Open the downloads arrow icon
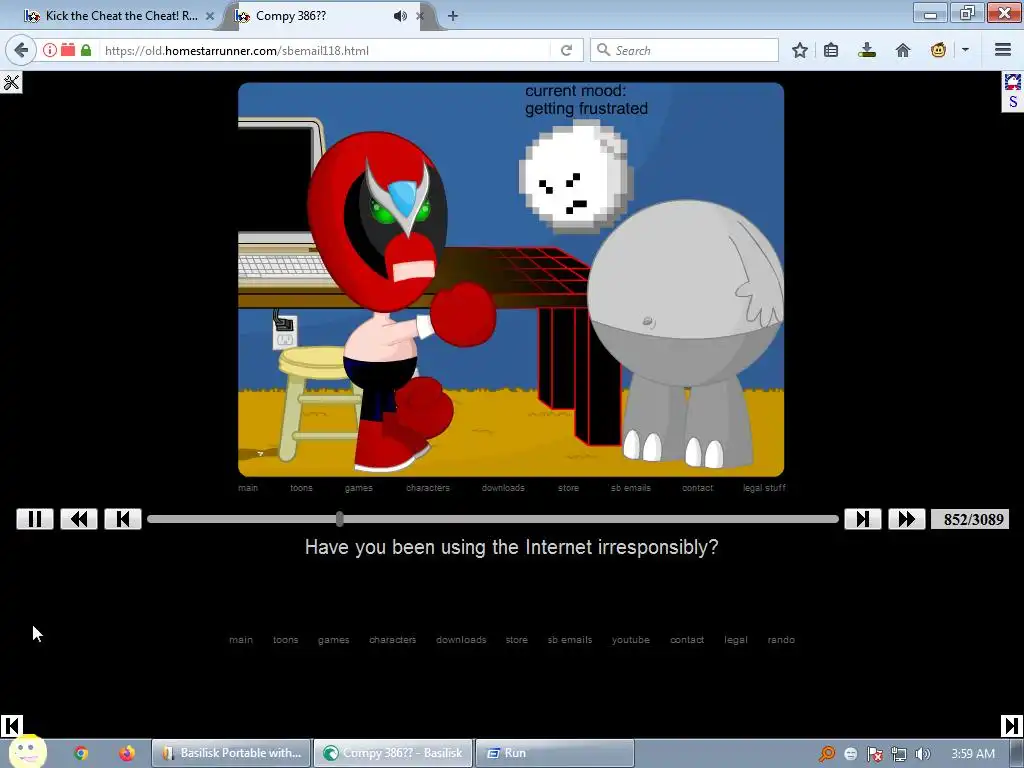The height and width of the screenshot is (768, 1024). [867, 50]
